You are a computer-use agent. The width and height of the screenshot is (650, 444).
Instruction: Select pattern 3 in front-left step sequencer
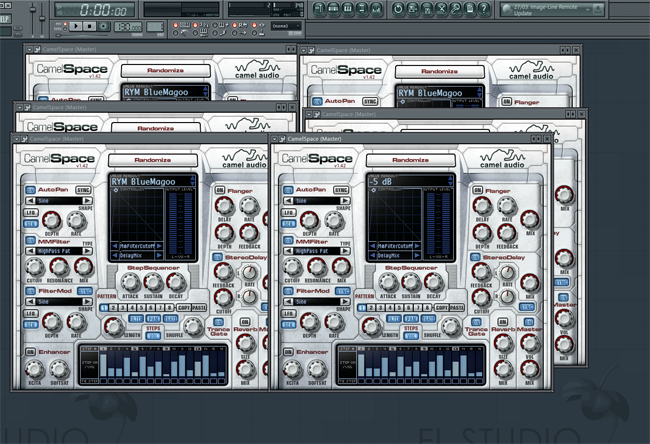click(x=123, y=307)
